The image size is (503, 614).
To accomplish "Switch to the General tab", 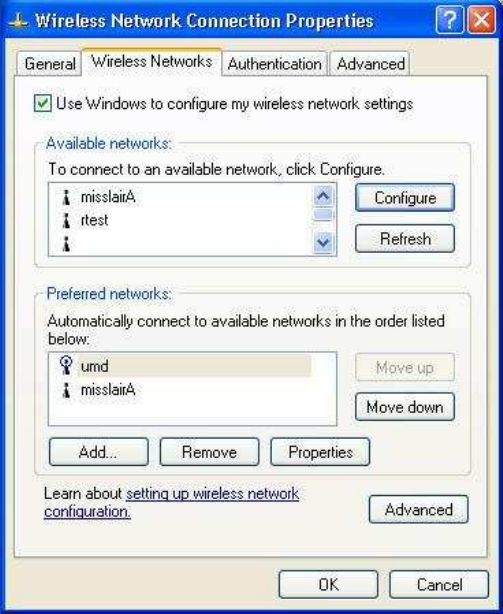I will point(49,64).
